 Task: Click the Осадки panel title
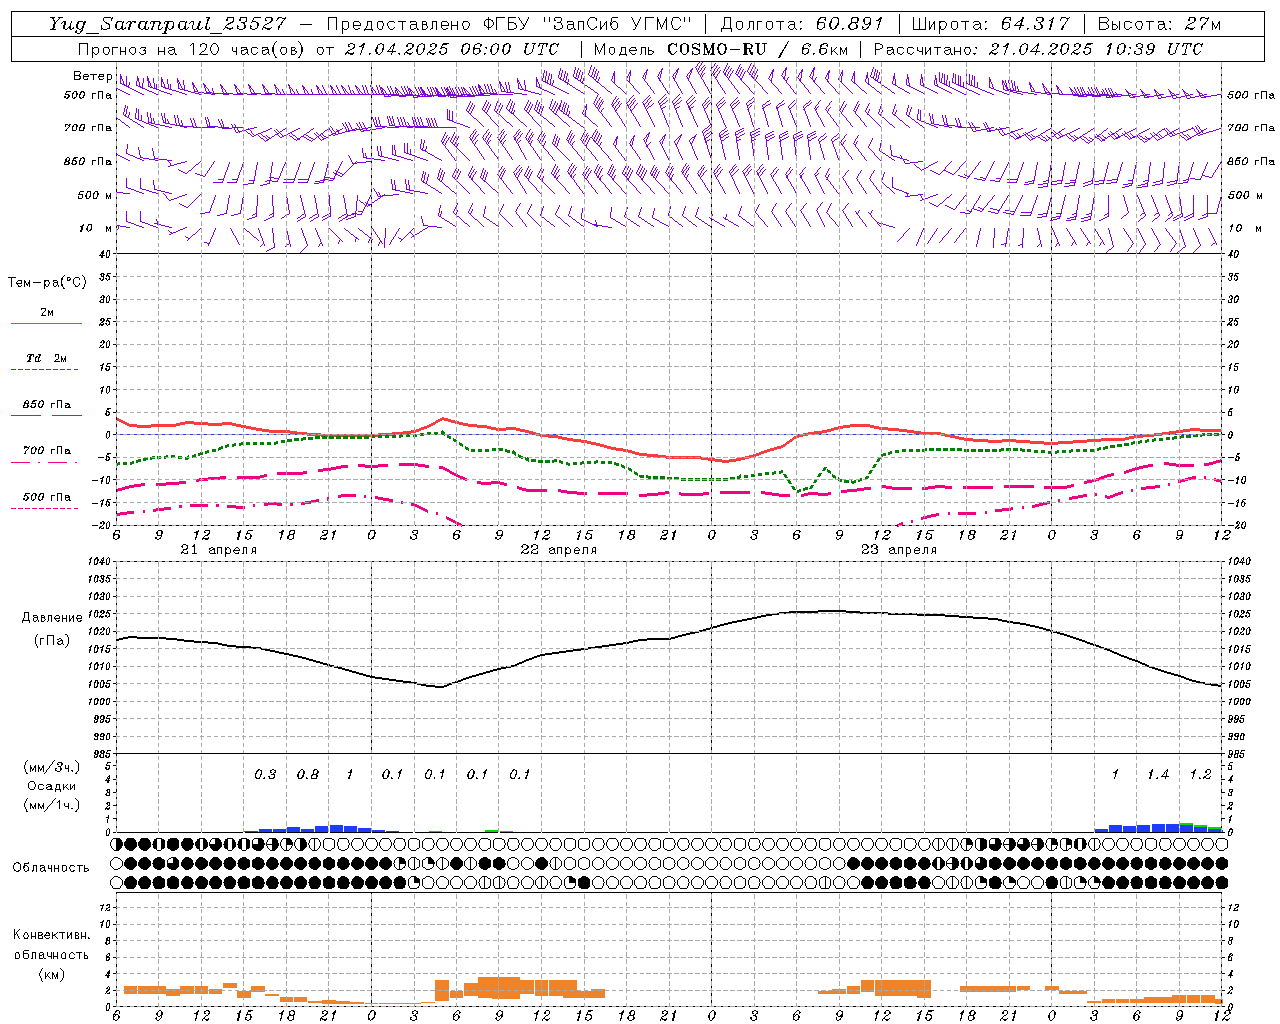pos(51,786)
